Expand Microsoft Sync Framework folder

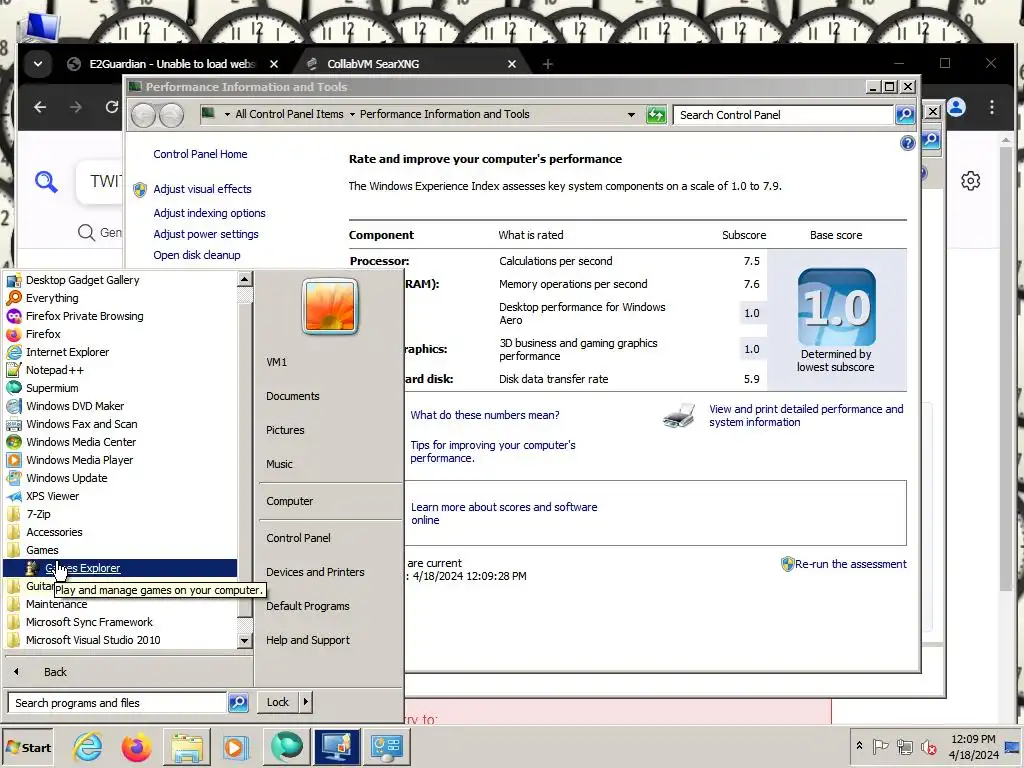pyautogui.click(x=89, y=622)
